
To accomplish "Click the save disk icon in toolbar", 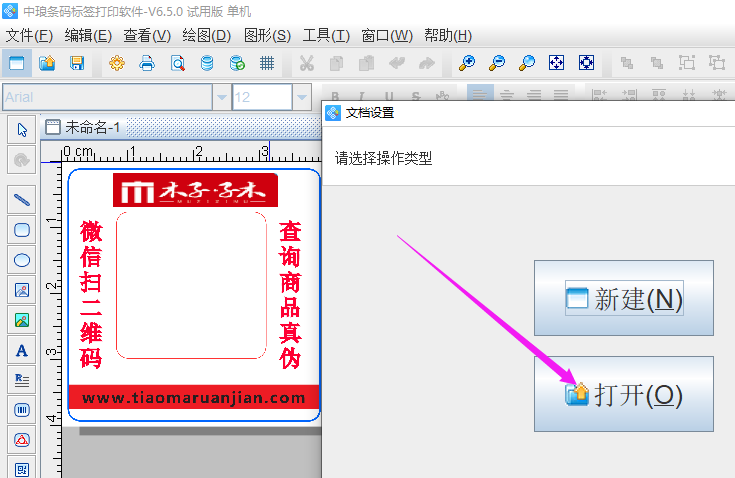I will point(76,63).
